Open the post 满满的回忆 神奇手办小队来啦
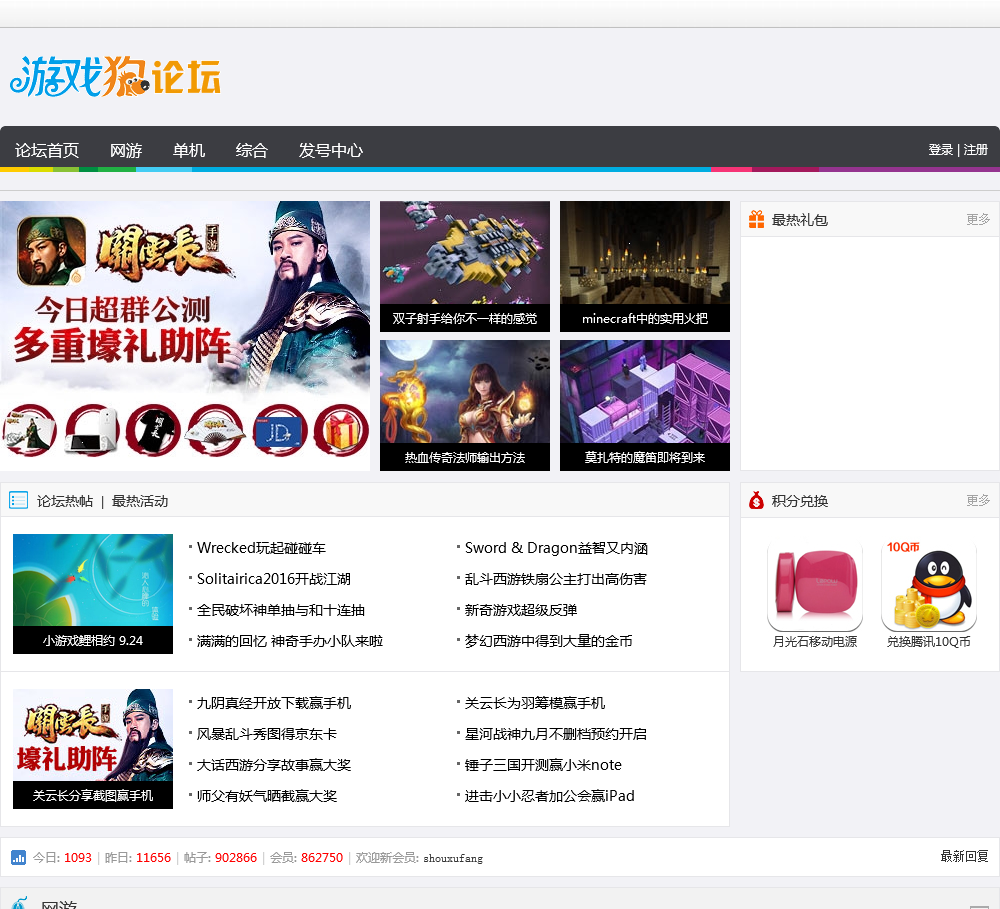Screen dimensions: 1000x909 [290, 641]
